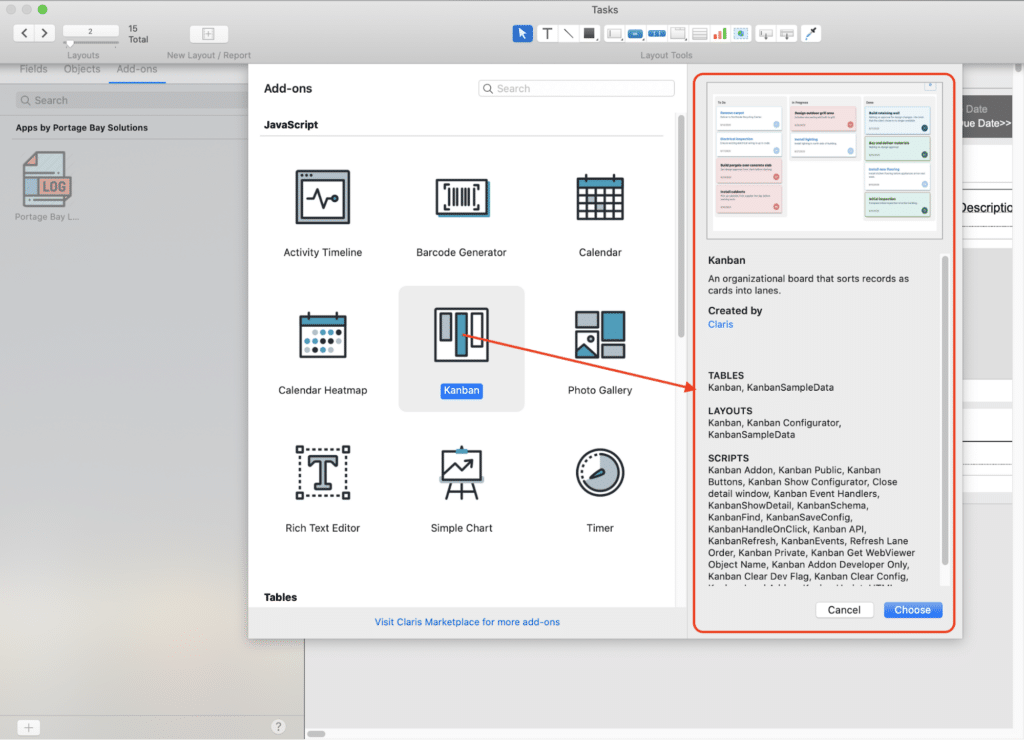This screenshot has height=740, width=1024.
Task: Select the Web Viewer tool
Action: 741,33
